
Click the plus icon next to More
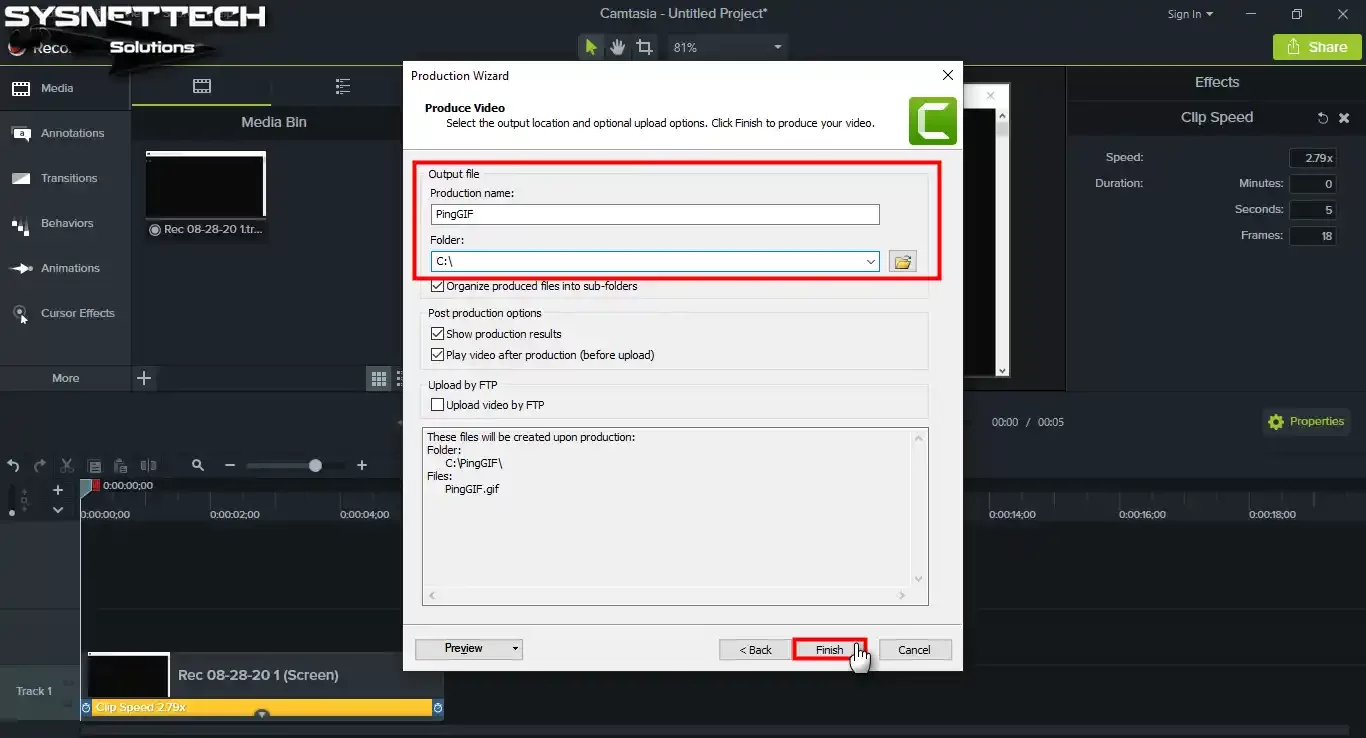pyautogui.click(x=144, y=378)
